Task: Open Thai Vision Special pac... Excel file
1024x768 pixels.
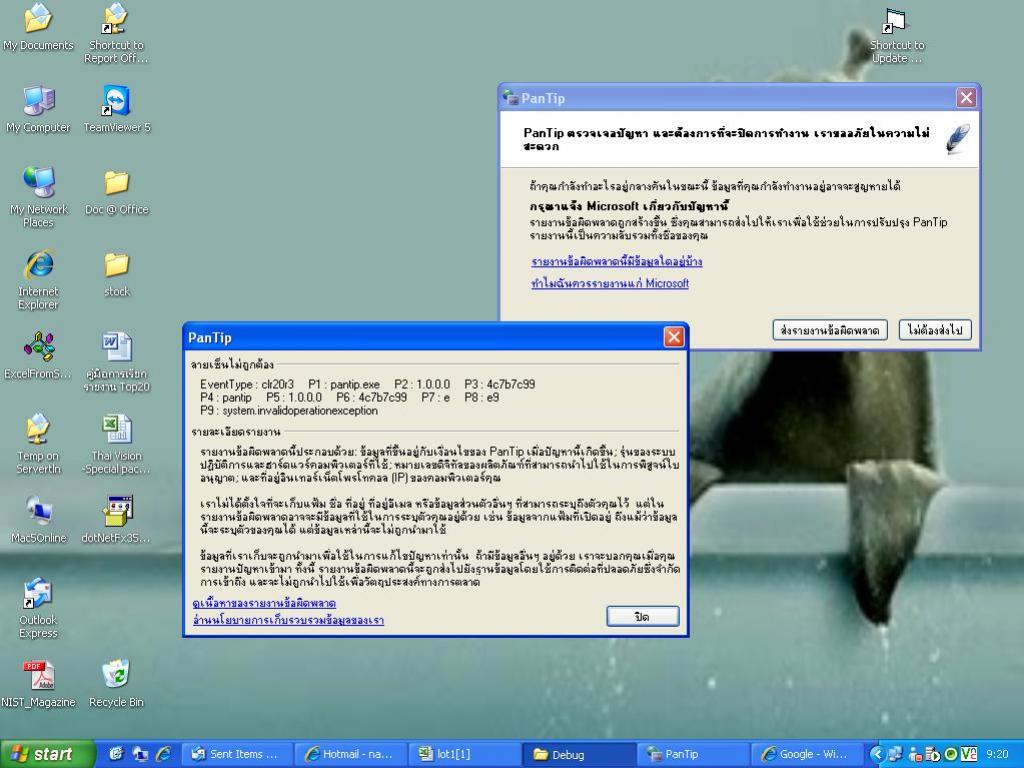Action: pyautogui.click(x=116, y=444)
